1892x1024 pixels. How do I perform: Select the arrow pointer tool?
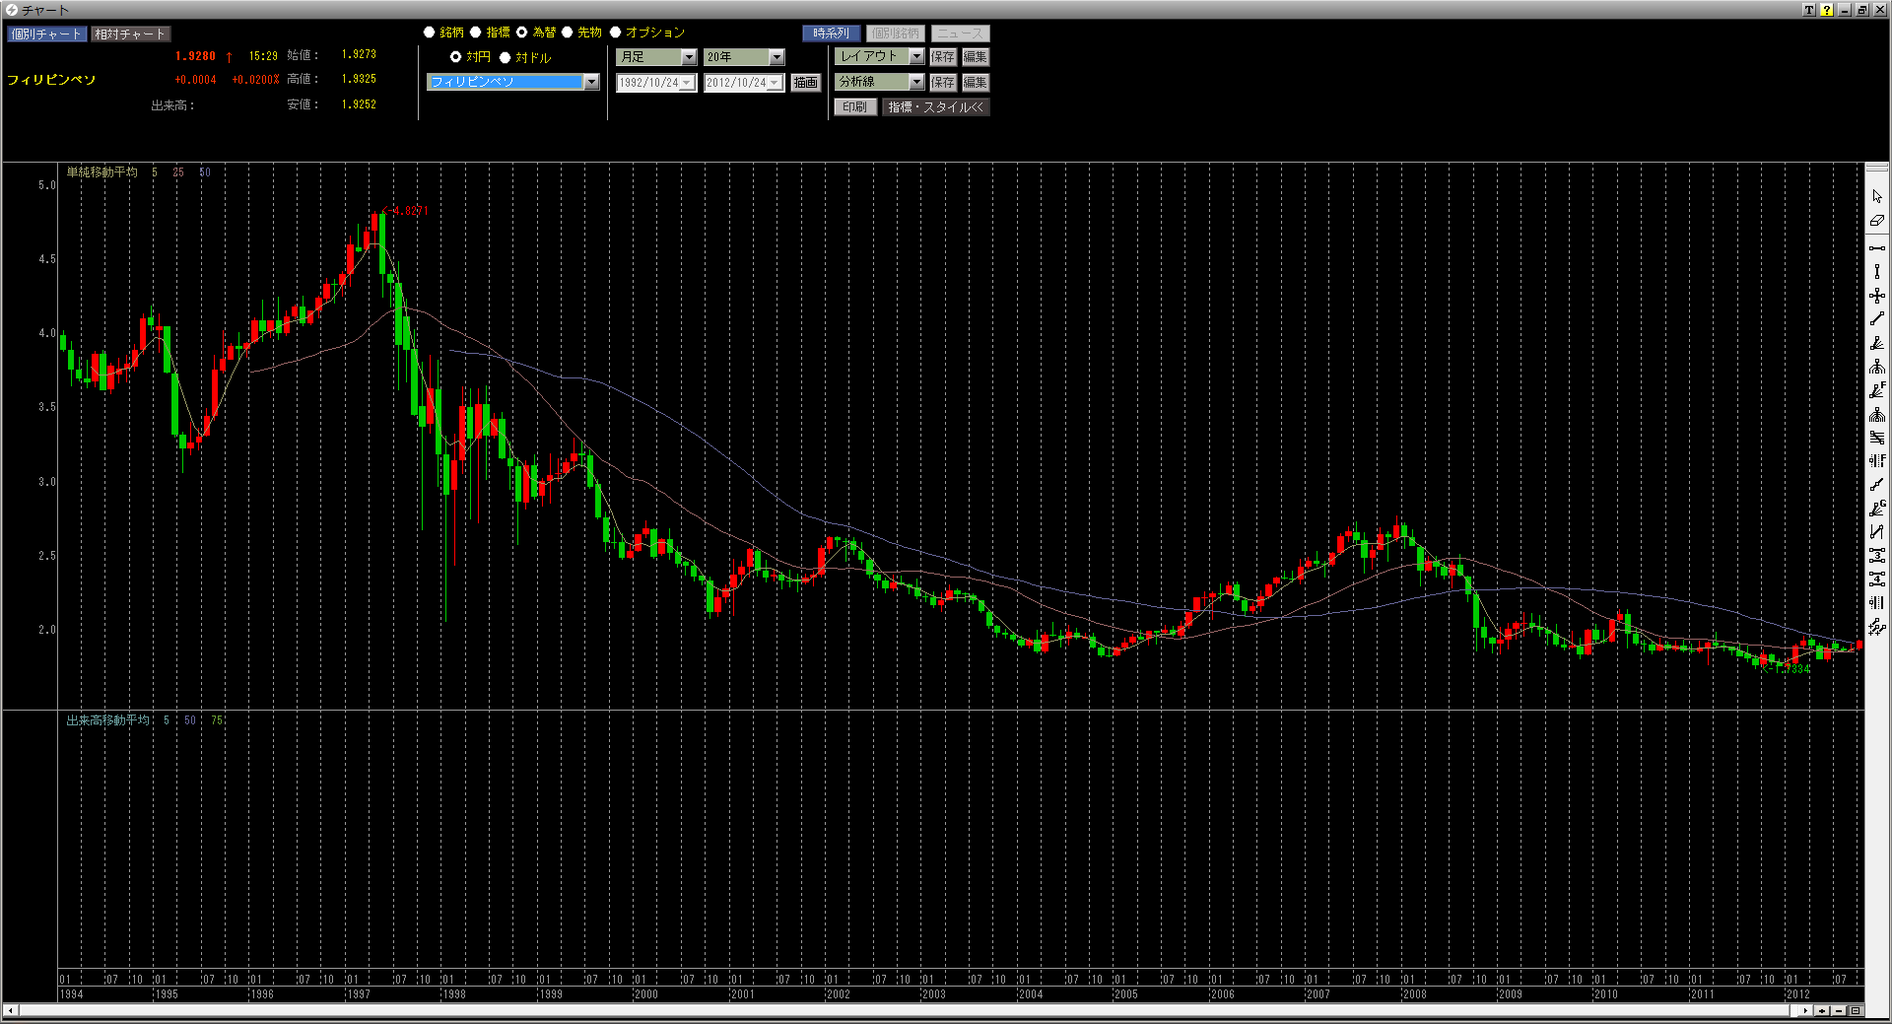1877,197
